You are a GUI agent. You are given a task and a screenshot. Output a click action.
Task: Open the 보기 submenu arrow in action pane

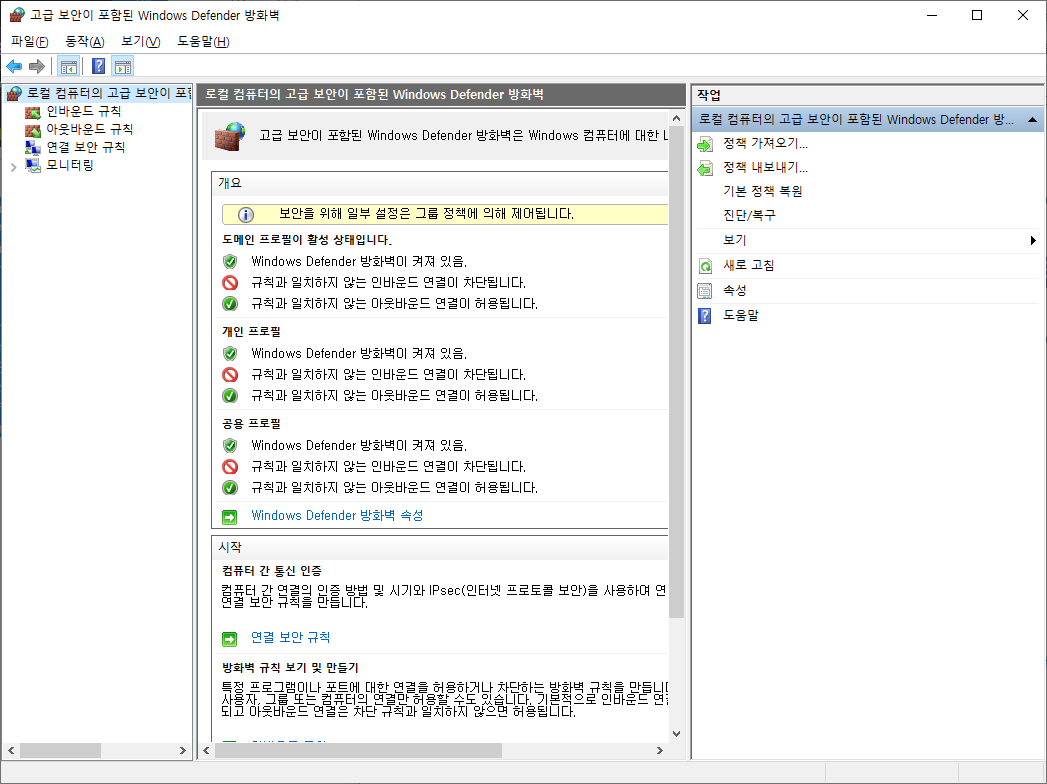click(1033, 240)
